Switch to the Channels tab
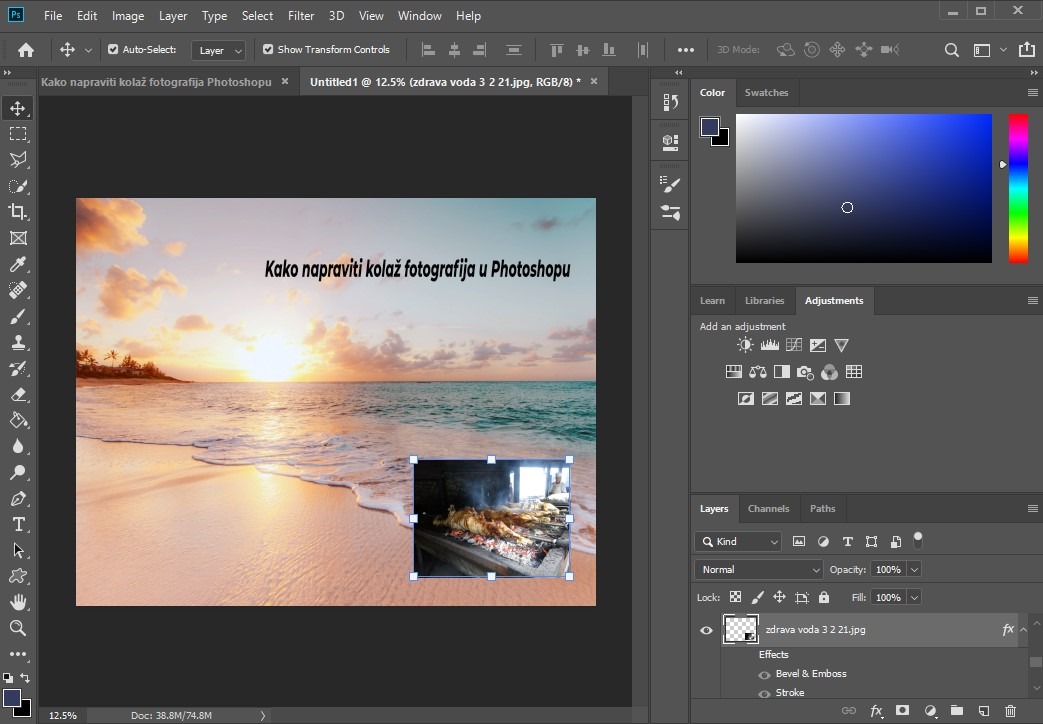Screen dimensions: 1043x724 point(768,508)
